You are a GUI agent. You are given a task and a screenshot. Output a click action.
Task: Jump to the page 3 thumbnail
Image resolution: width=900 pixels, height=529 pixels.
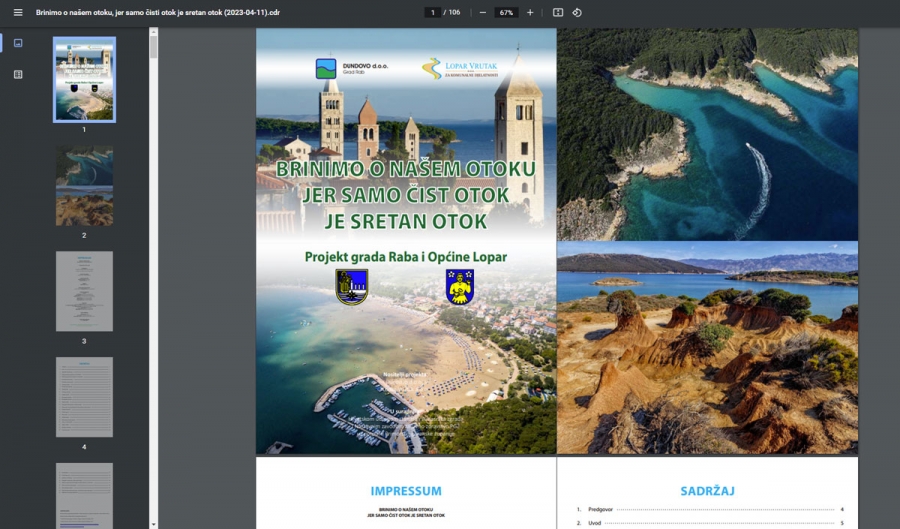[x=84, y=291]
